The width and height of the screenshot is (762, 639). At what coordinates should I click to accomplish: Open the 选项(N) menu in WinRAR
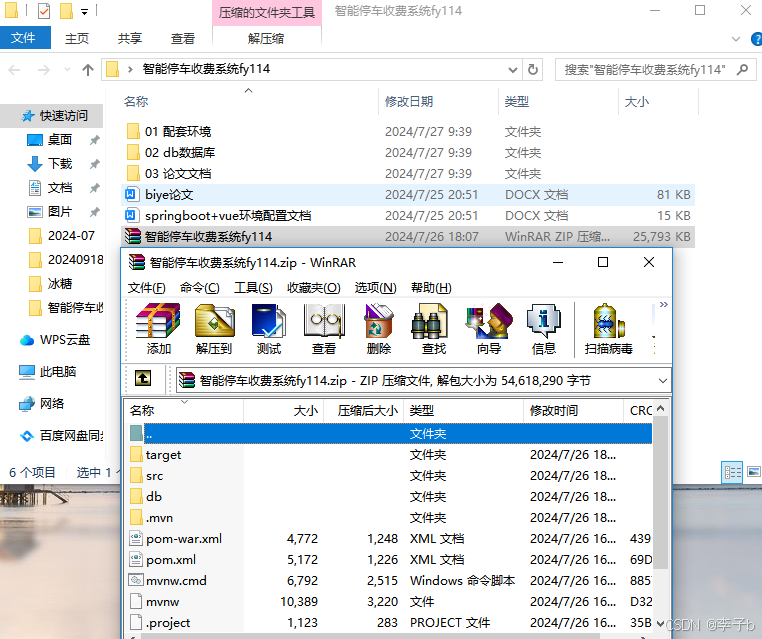click(376, 288)
